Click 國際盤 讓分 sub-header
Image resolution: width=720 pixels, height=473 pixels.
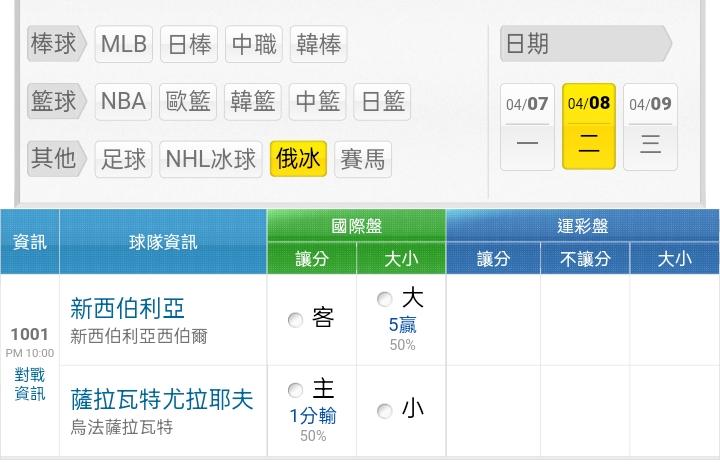click(312, 259)
